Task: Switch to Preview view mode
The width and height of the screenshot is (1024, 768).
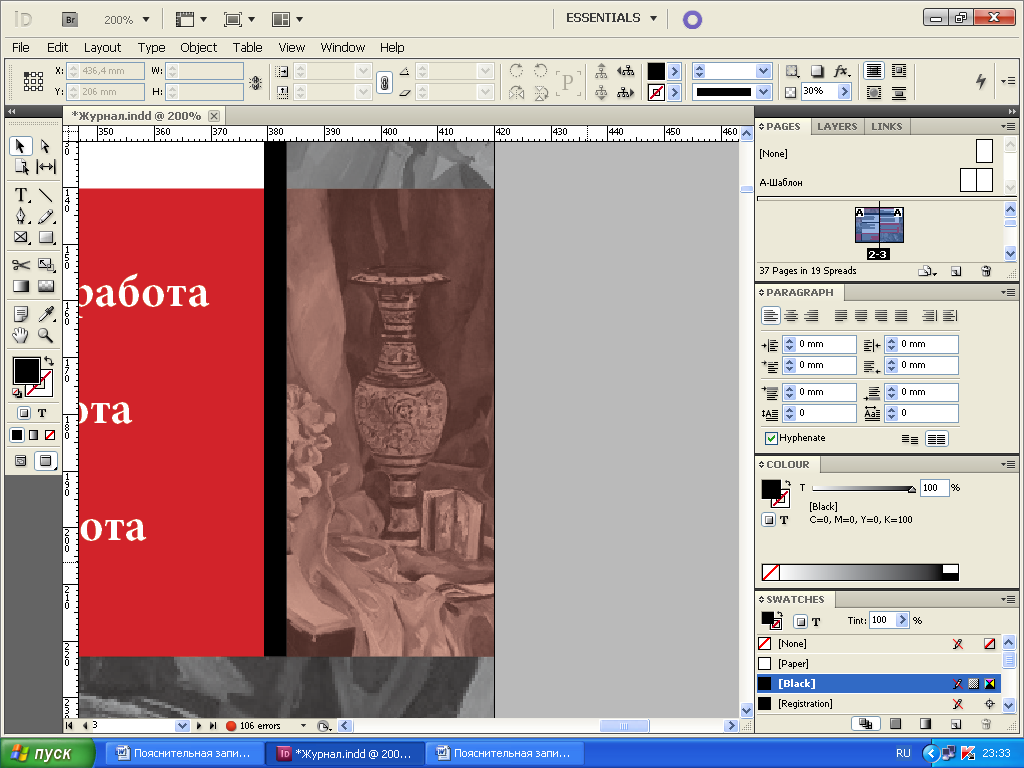Action: [45, 461]
